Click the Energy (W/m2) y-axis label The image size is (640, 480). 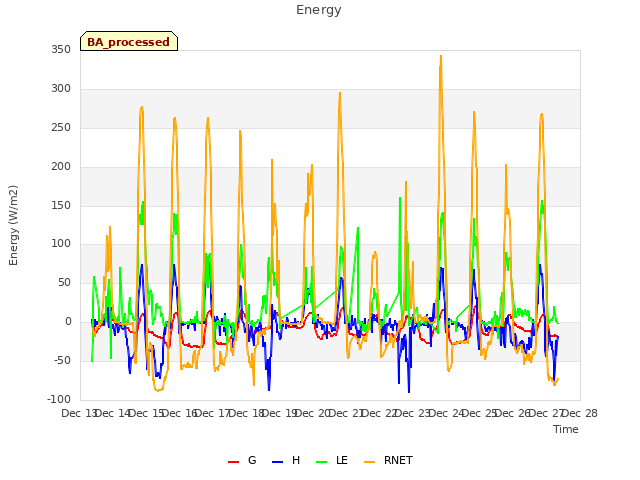point(13,225)
